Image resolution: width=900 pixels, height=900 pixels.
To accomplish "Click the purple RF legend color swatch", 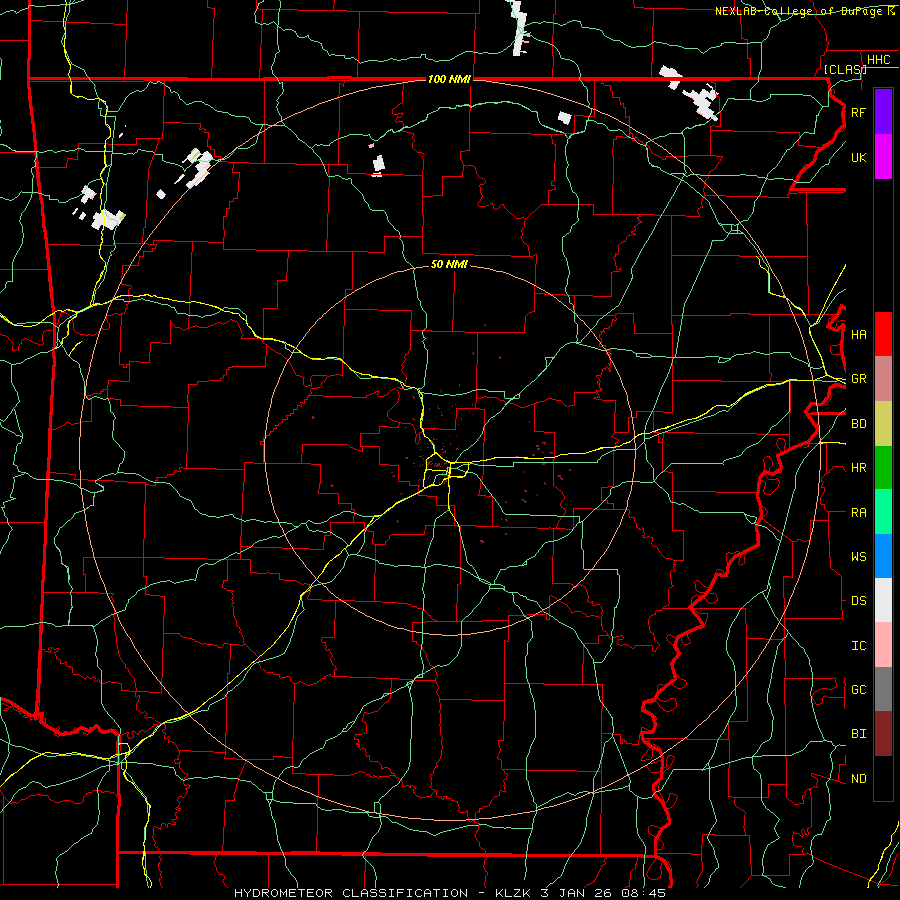I will (883, 111).
